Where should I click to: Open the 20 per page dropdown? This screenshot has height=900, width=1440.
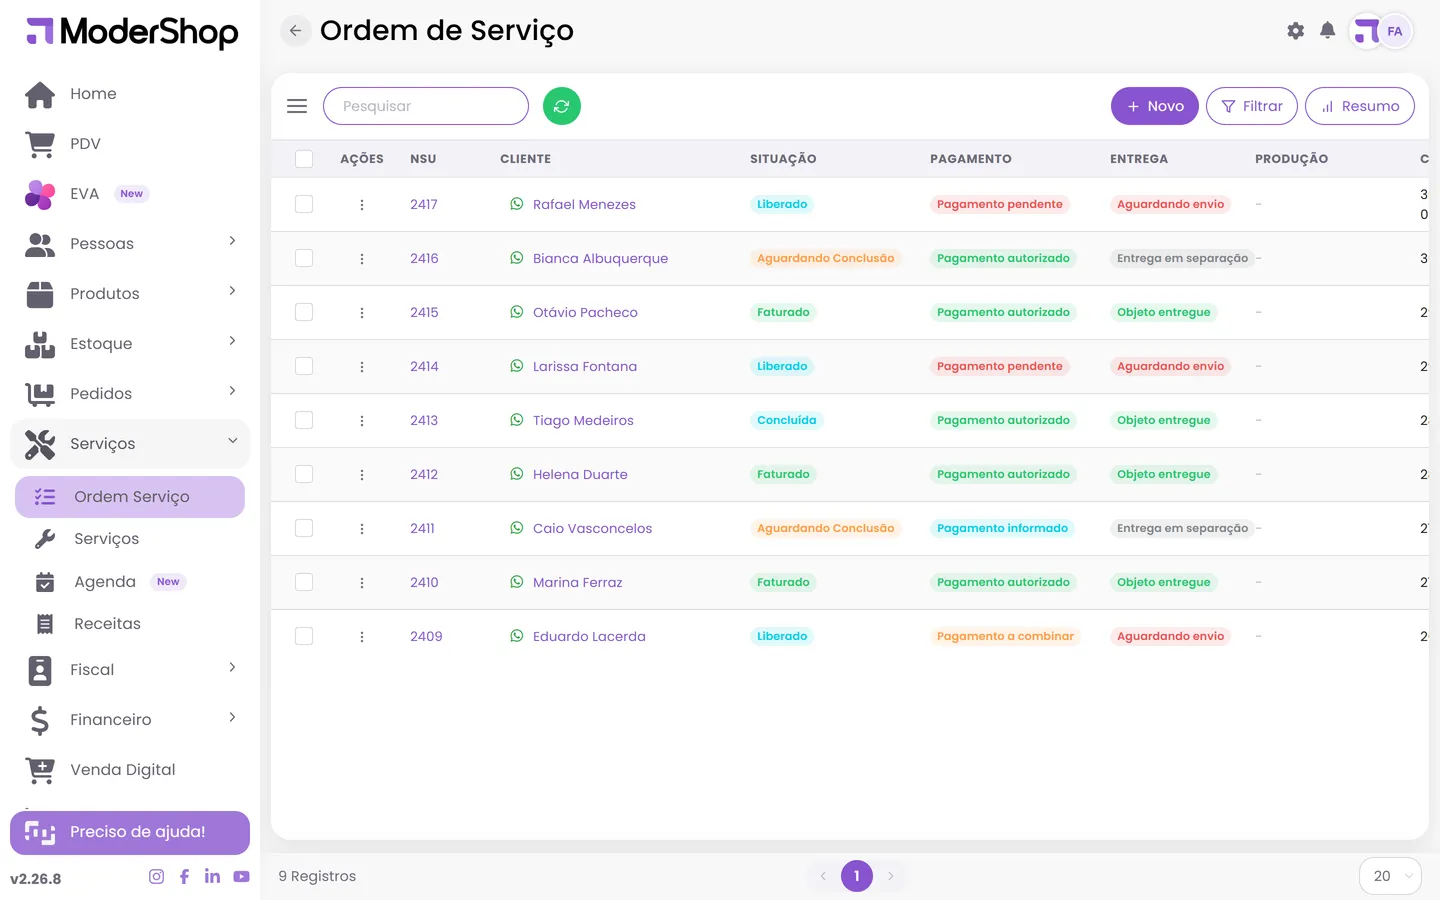pyautogui.click(x=1390, y=876)
